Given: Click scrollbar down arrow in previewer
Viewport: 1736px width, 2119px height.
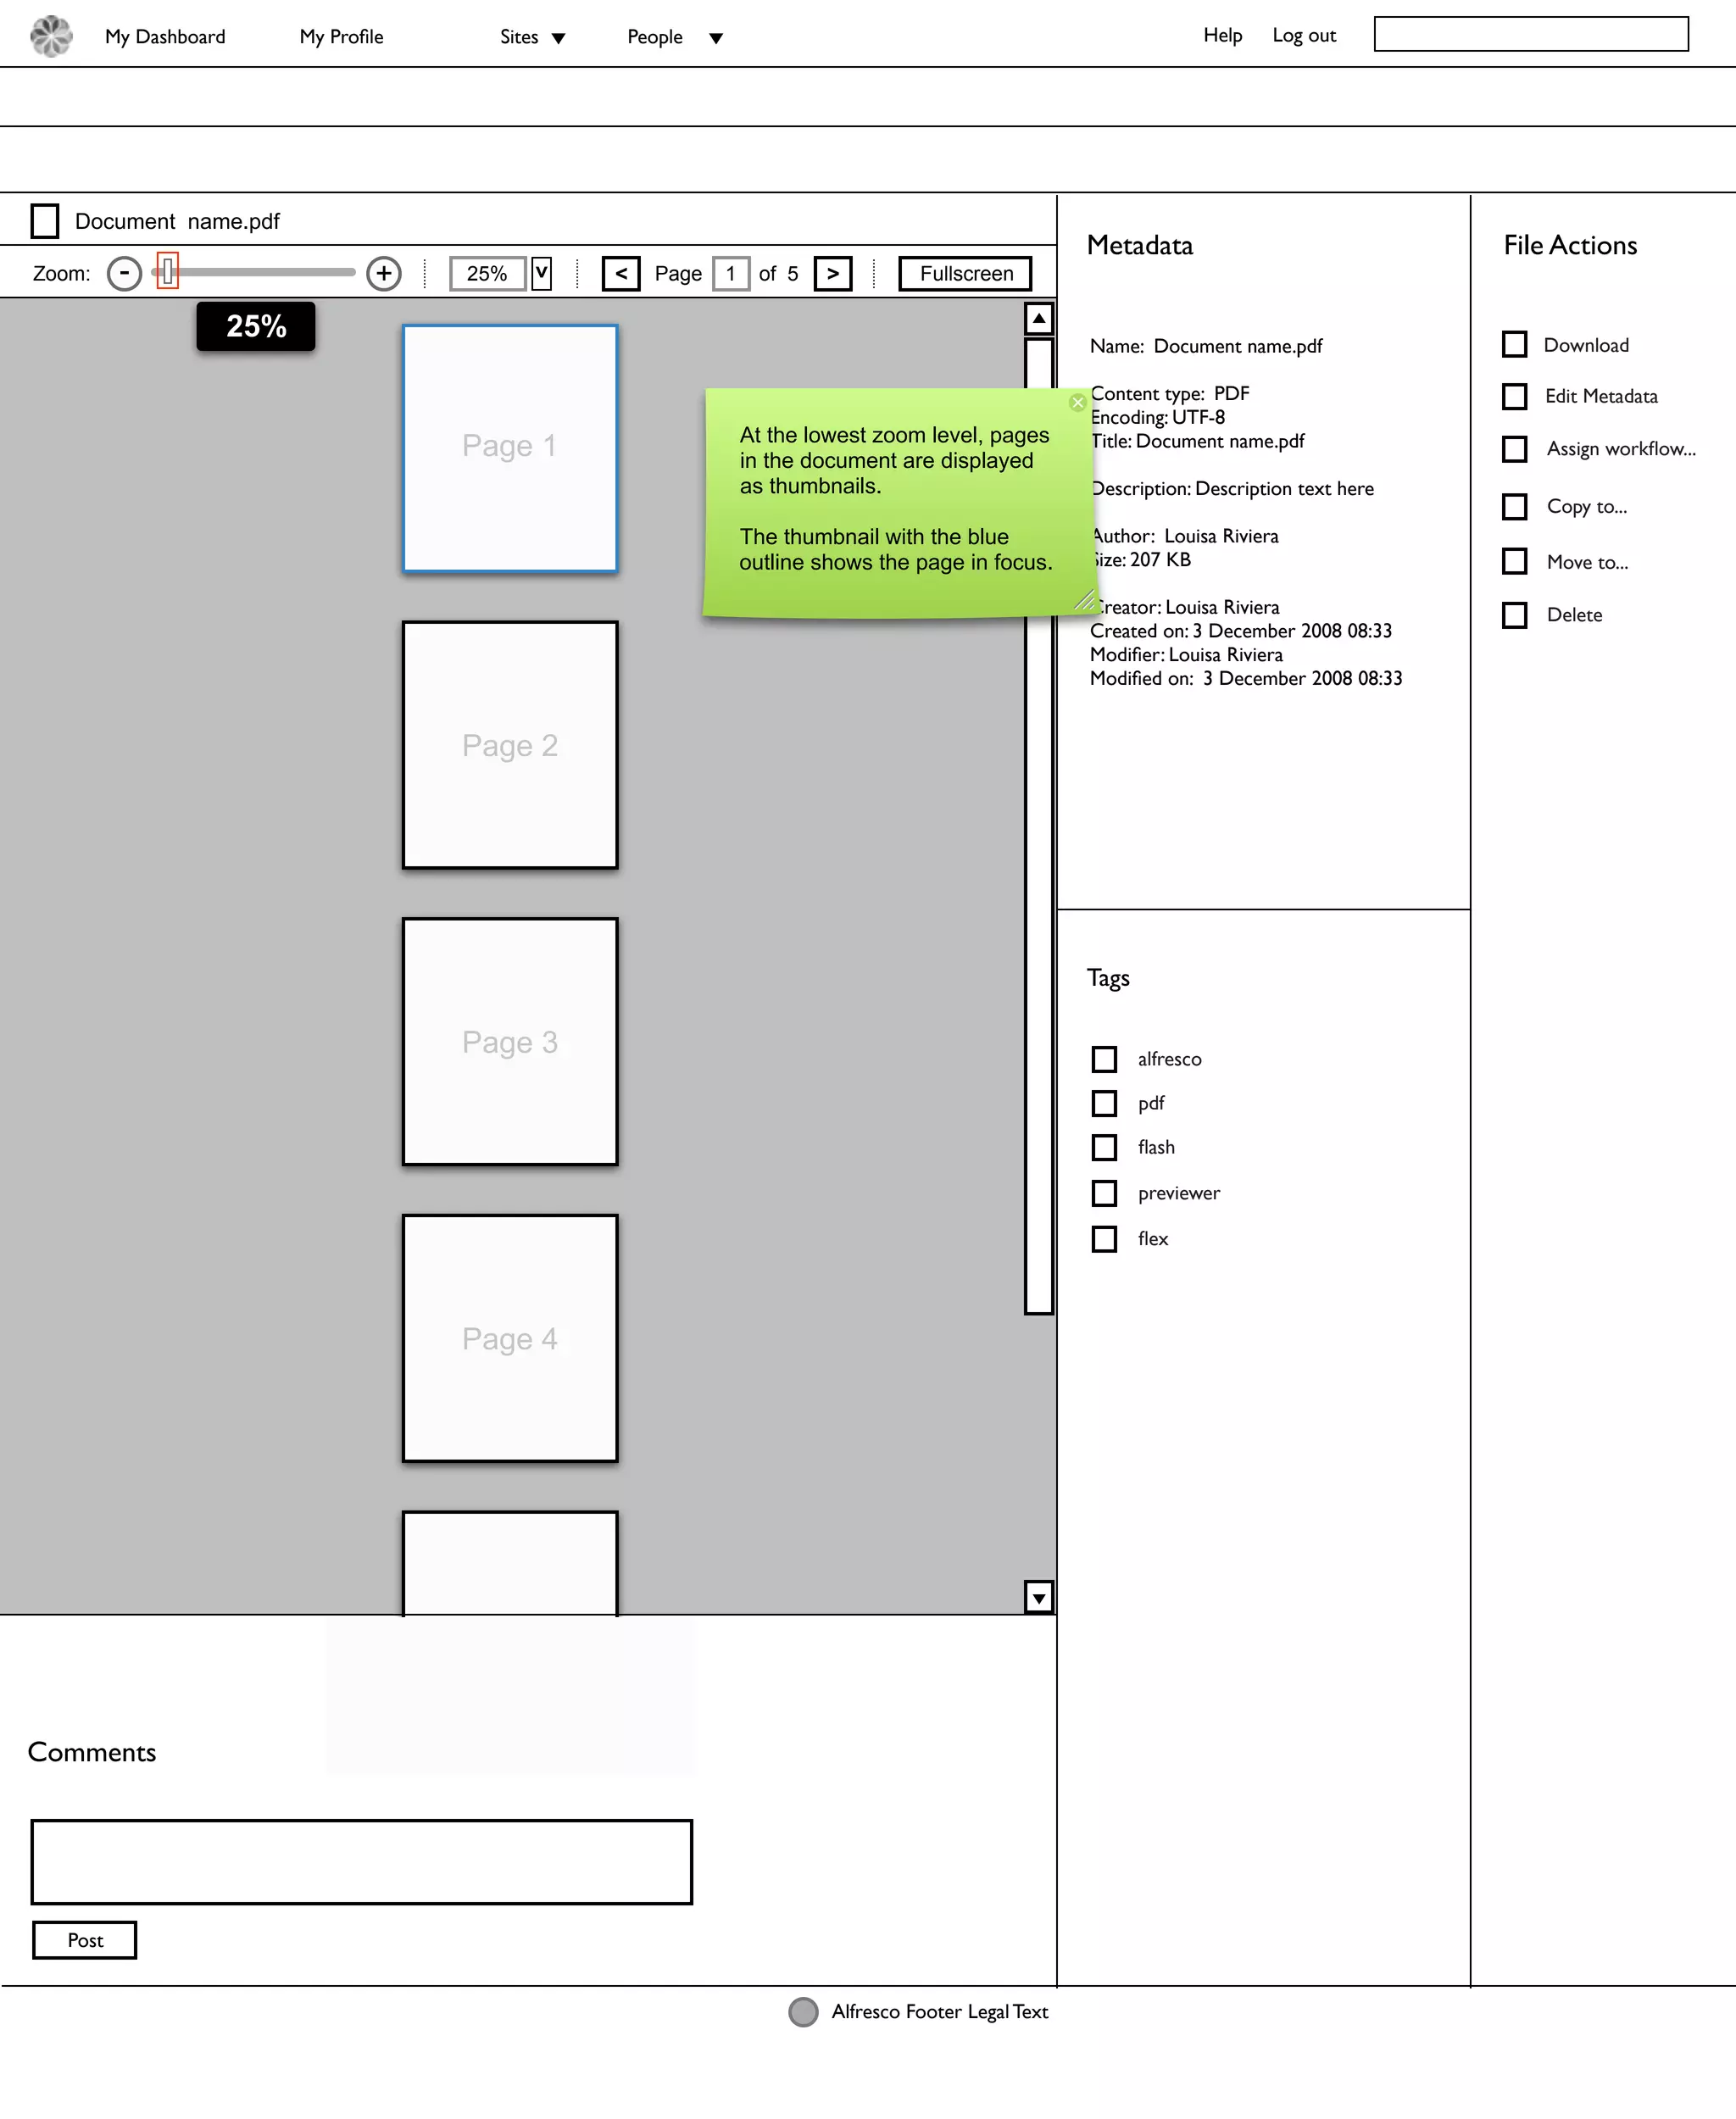Looking at the screenshot, I should click(x=1039, y=1597).
